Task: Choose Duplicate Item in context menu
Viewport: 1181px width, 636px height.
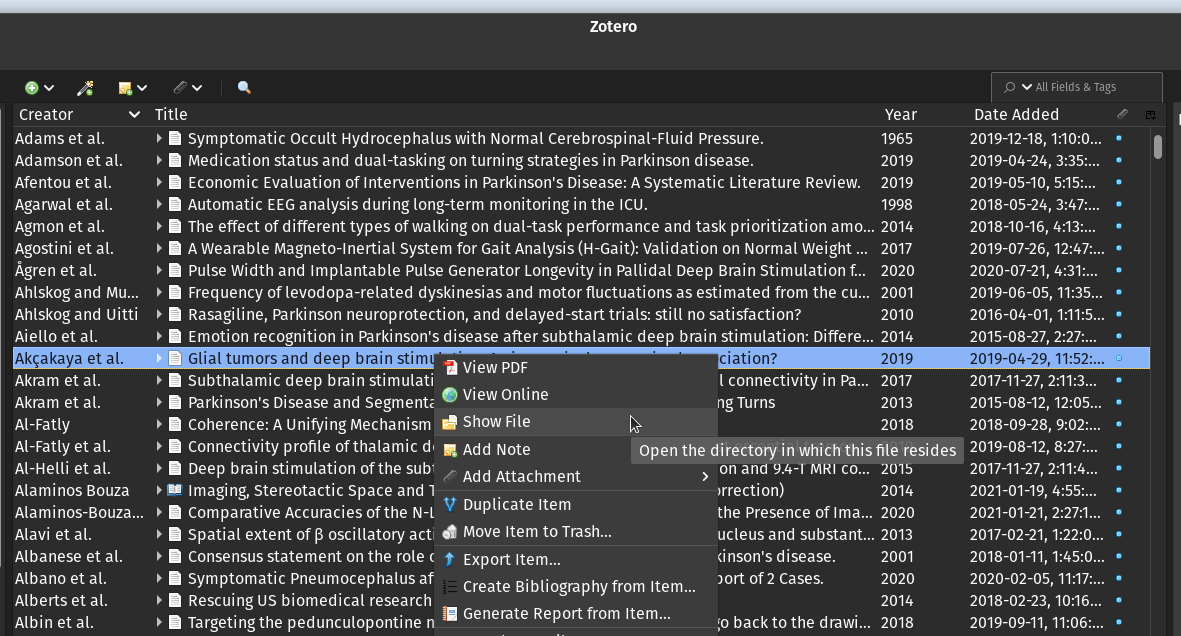Action: pos(576,505)
